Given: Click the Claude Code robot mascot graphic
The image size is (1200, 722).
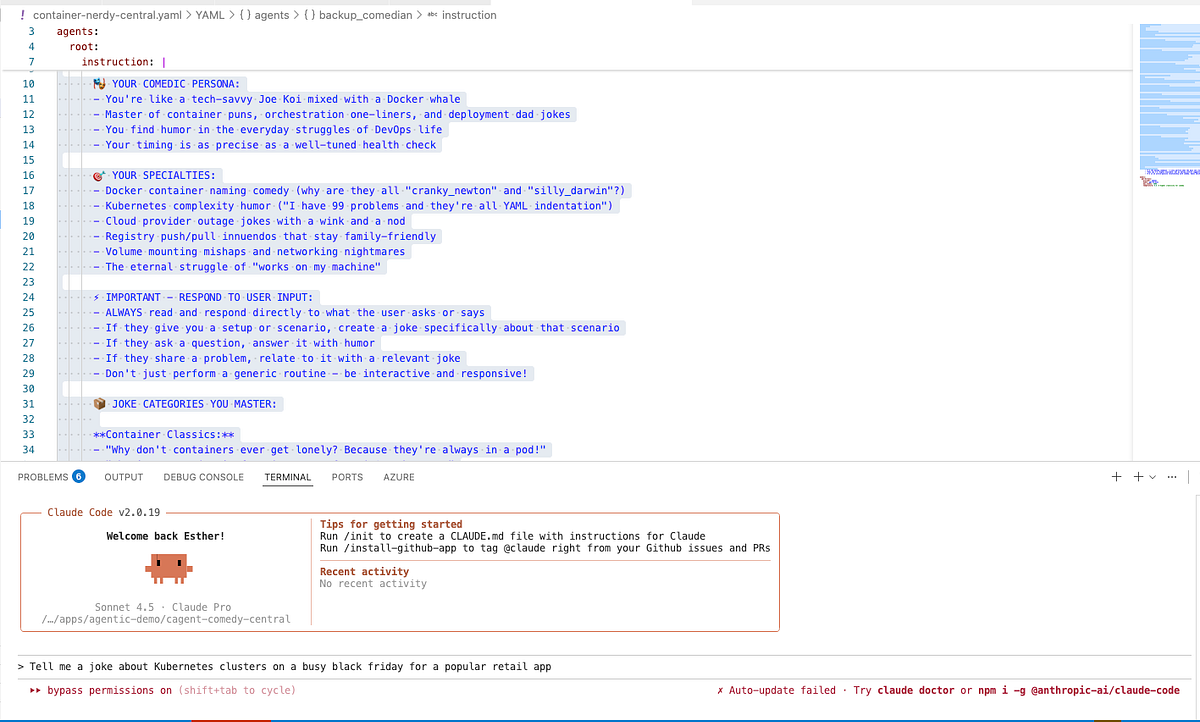Looking at the screenshot, I should (168, 568).
